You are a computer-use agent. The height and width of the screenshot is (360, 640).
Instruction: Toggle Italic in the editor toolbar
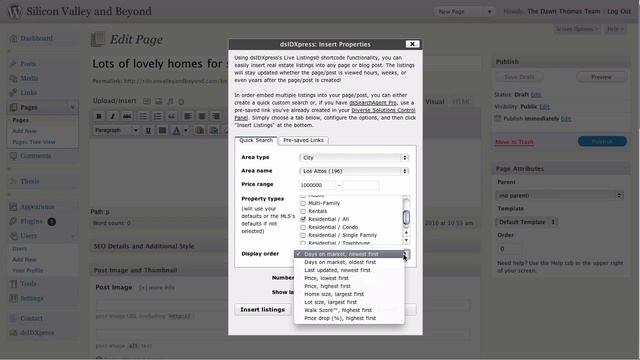(113, 116)
